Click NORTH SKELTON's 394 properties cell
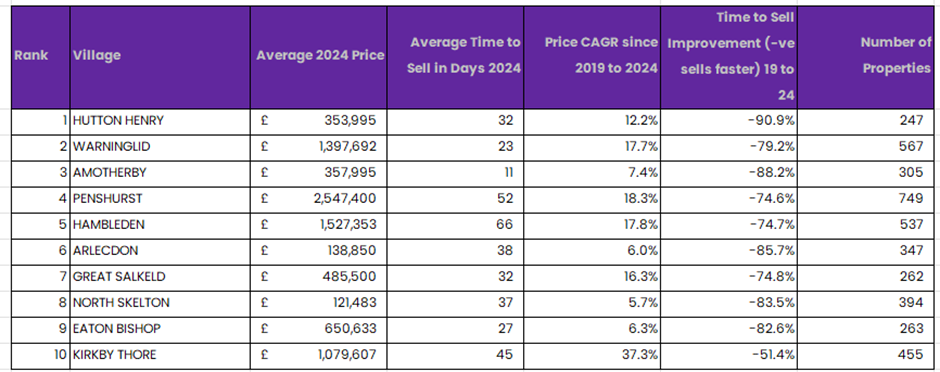 866,304
